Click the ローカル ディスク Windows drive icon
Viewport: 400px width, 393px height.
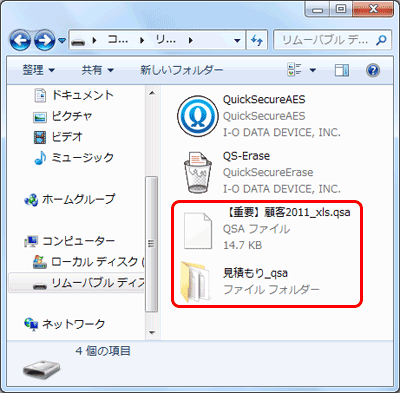click(x=40, y=262)
